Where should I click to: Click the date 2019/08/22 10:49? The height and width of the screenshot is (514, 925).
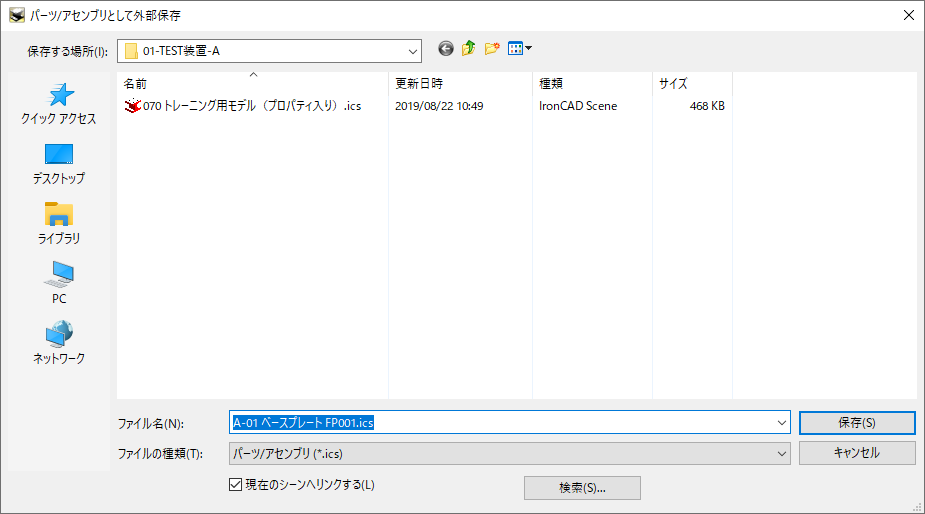click(439, 106)
